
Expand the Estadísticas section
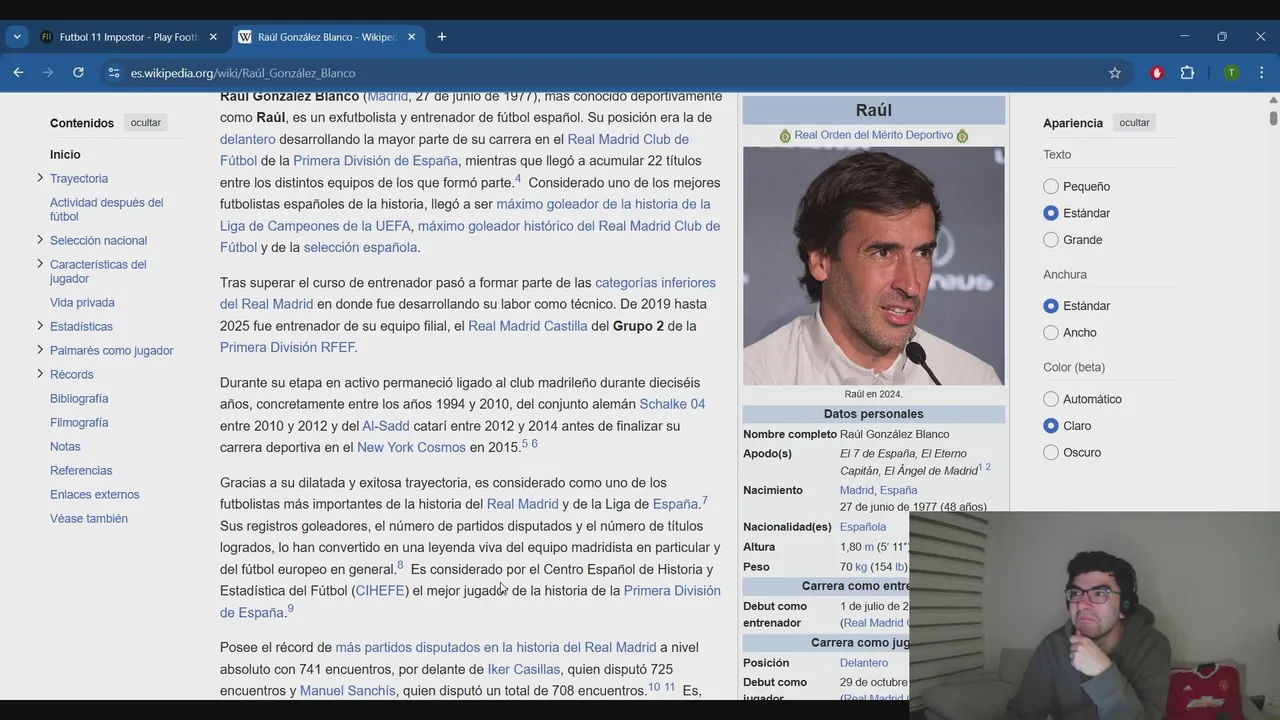40,326
